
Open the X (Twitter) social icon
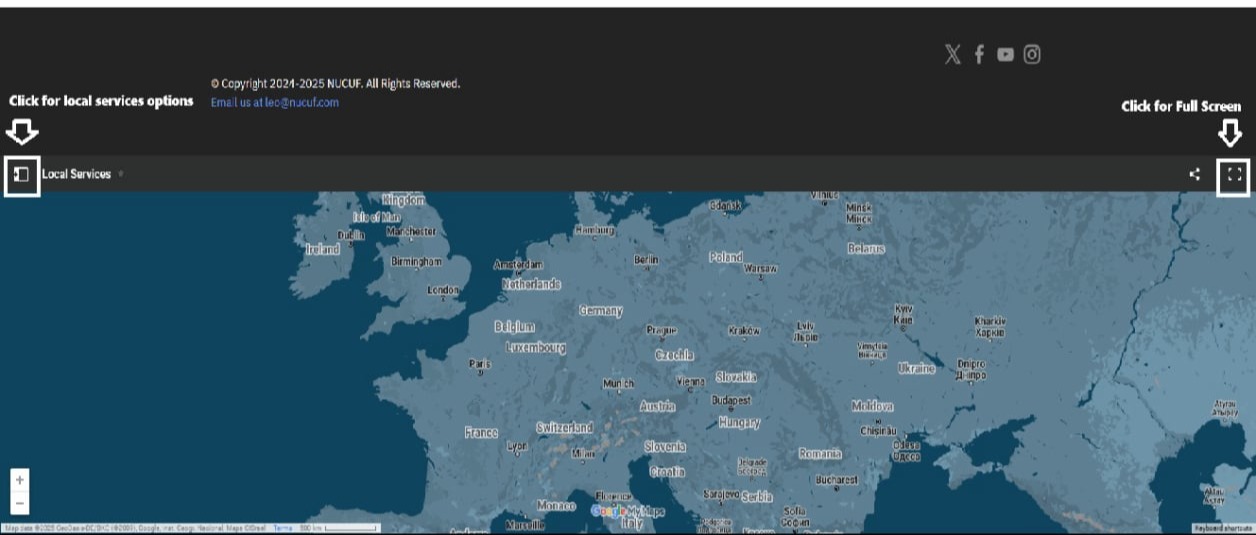pyautogui.click(x=953, y=54)
